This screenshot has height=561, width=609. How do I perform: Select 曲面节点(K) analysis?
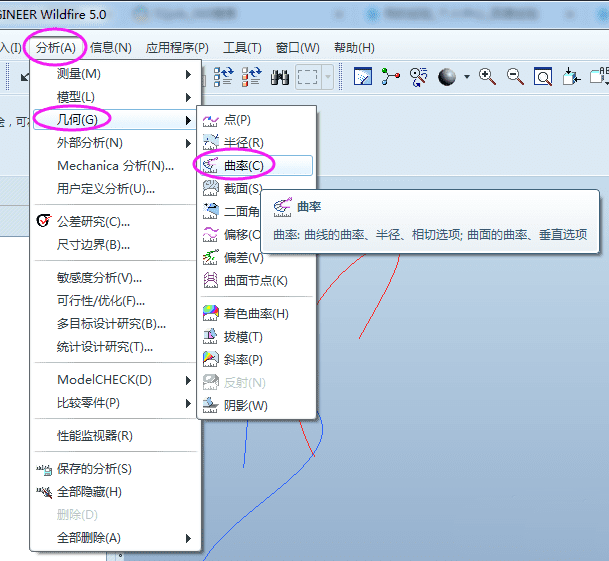(x=256, y=280)
